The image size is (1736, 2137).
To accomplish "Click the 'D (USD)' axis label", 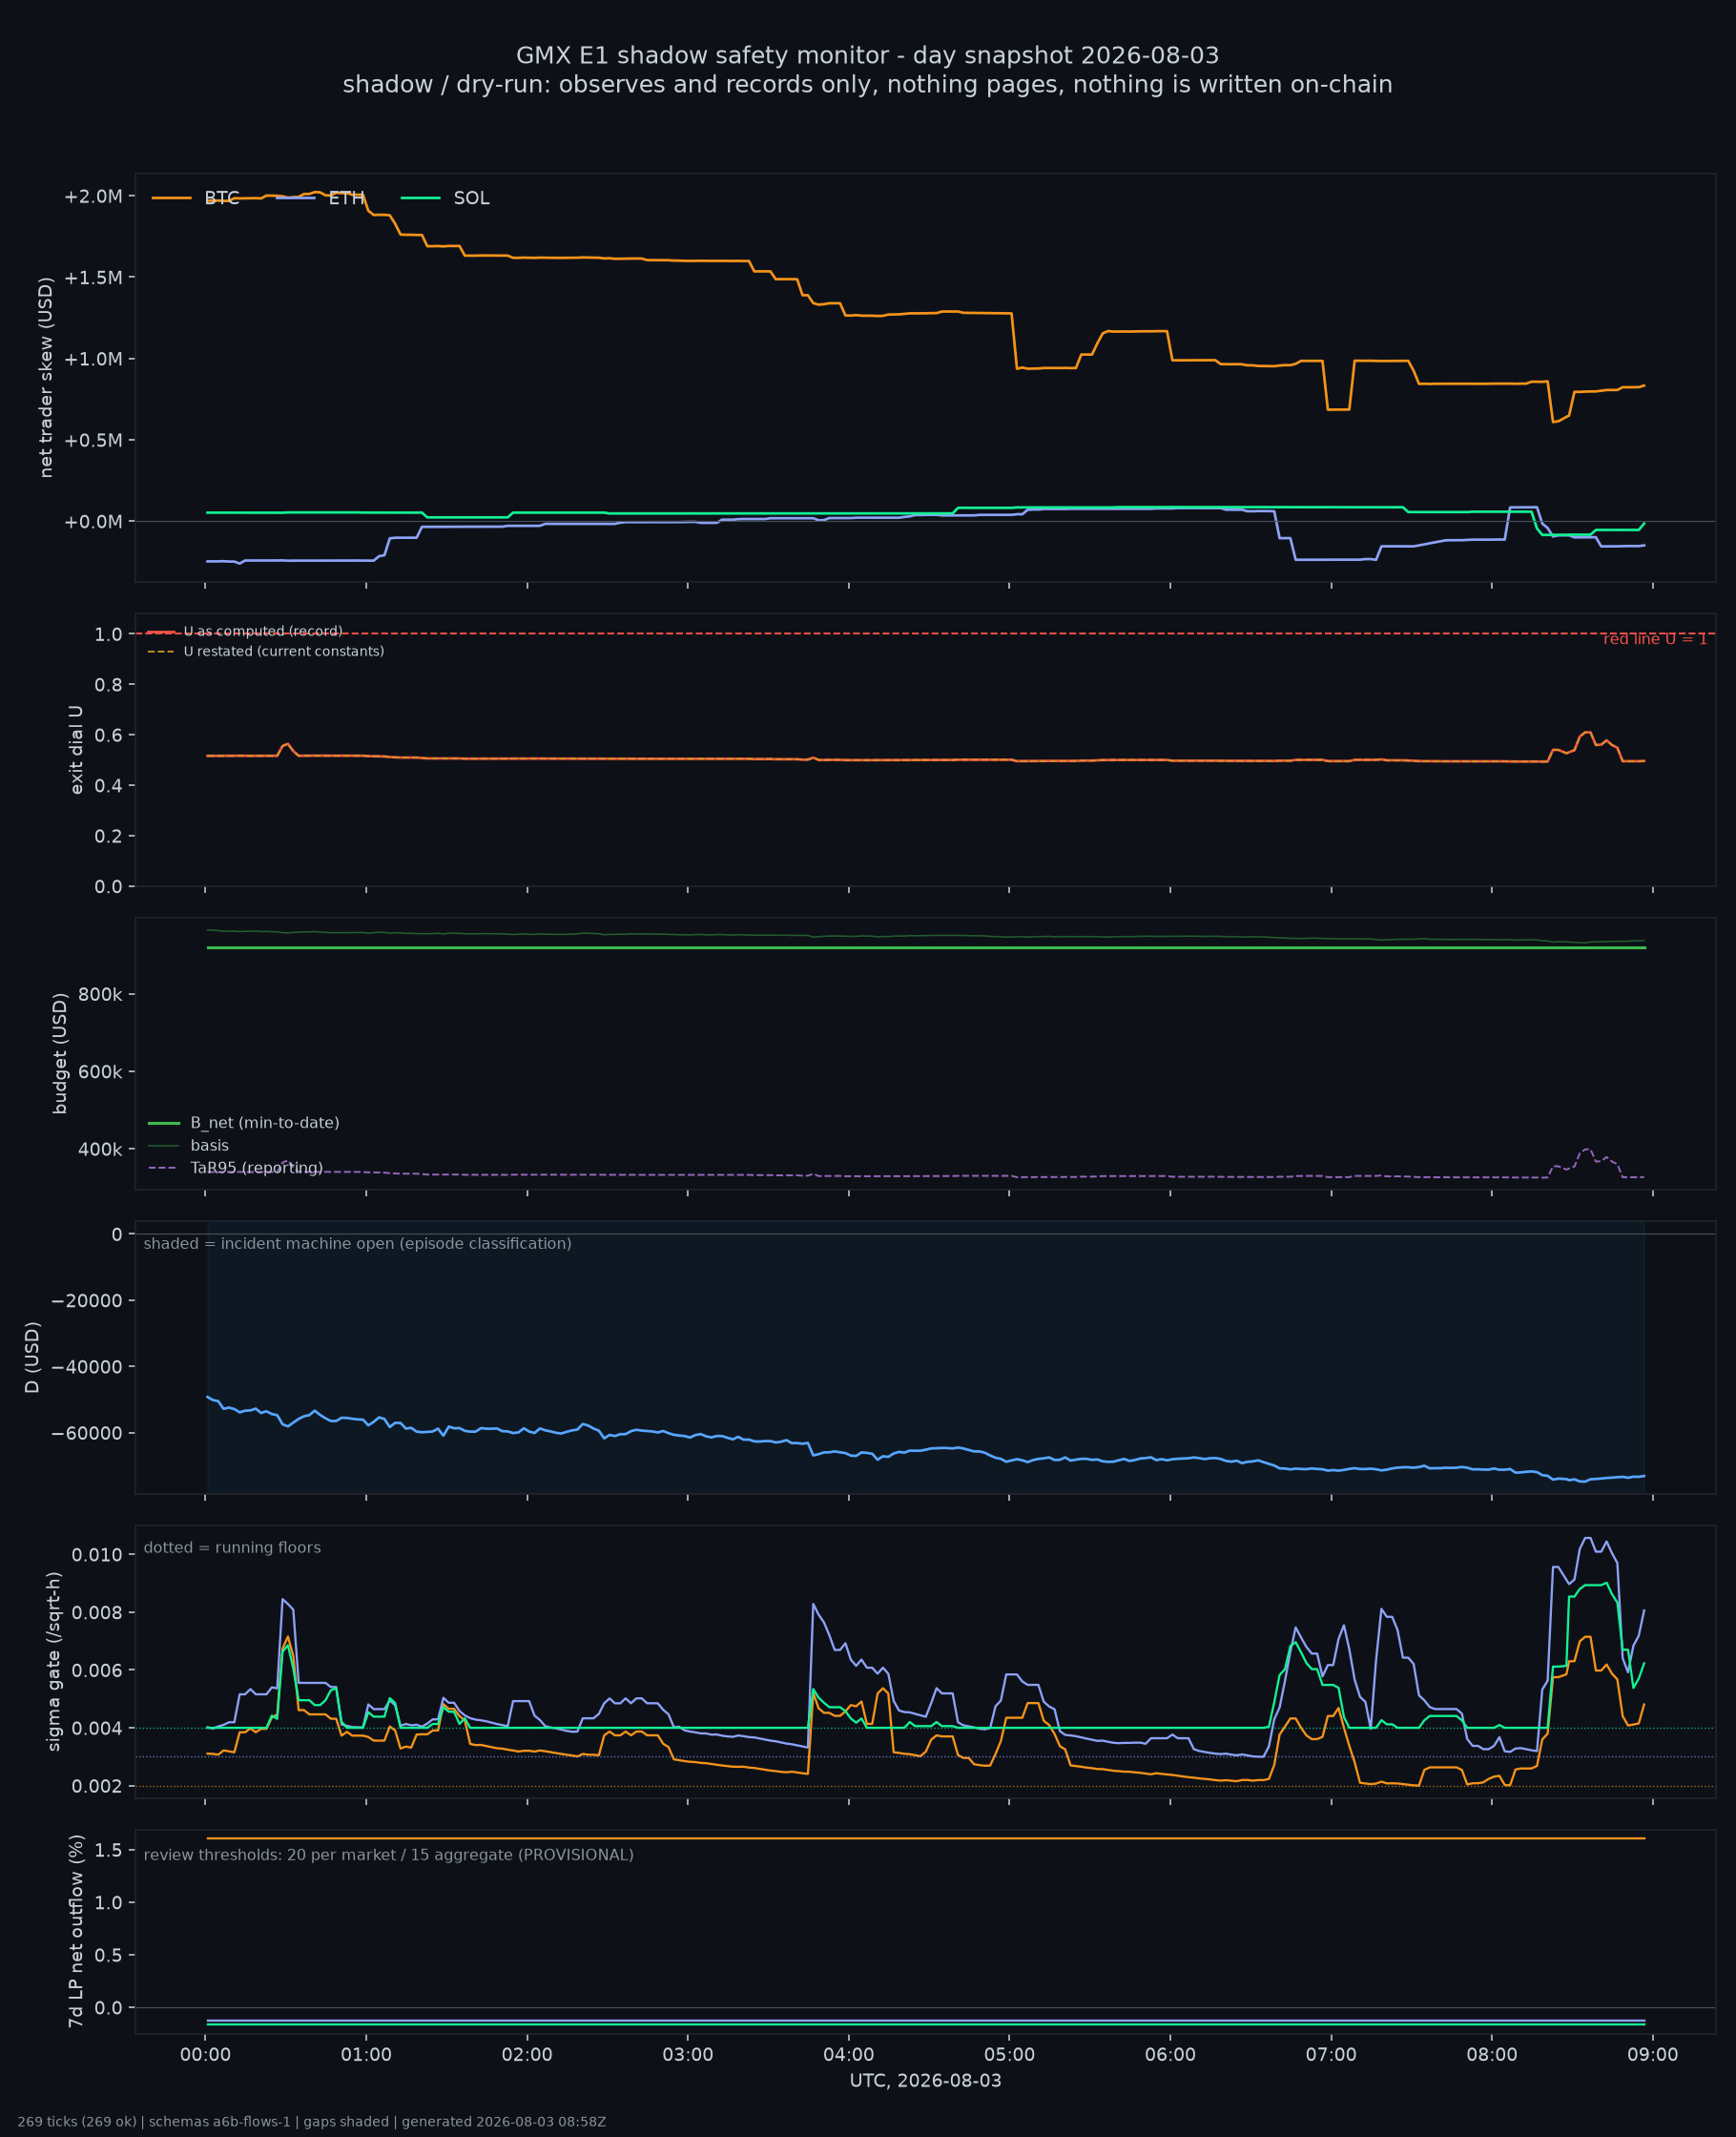I will (x=33, y=1358).
